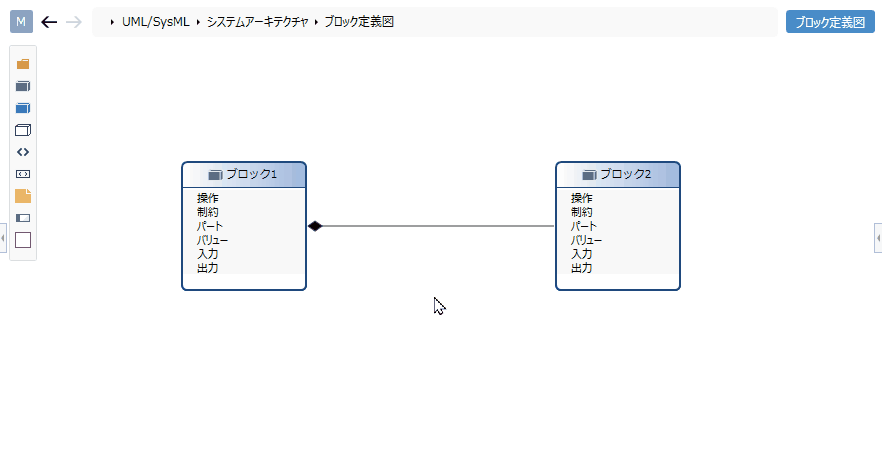Expand the left side panel handle
This screenshot has width=882, height=475.
pyautogui.click(x=3, y=238)
